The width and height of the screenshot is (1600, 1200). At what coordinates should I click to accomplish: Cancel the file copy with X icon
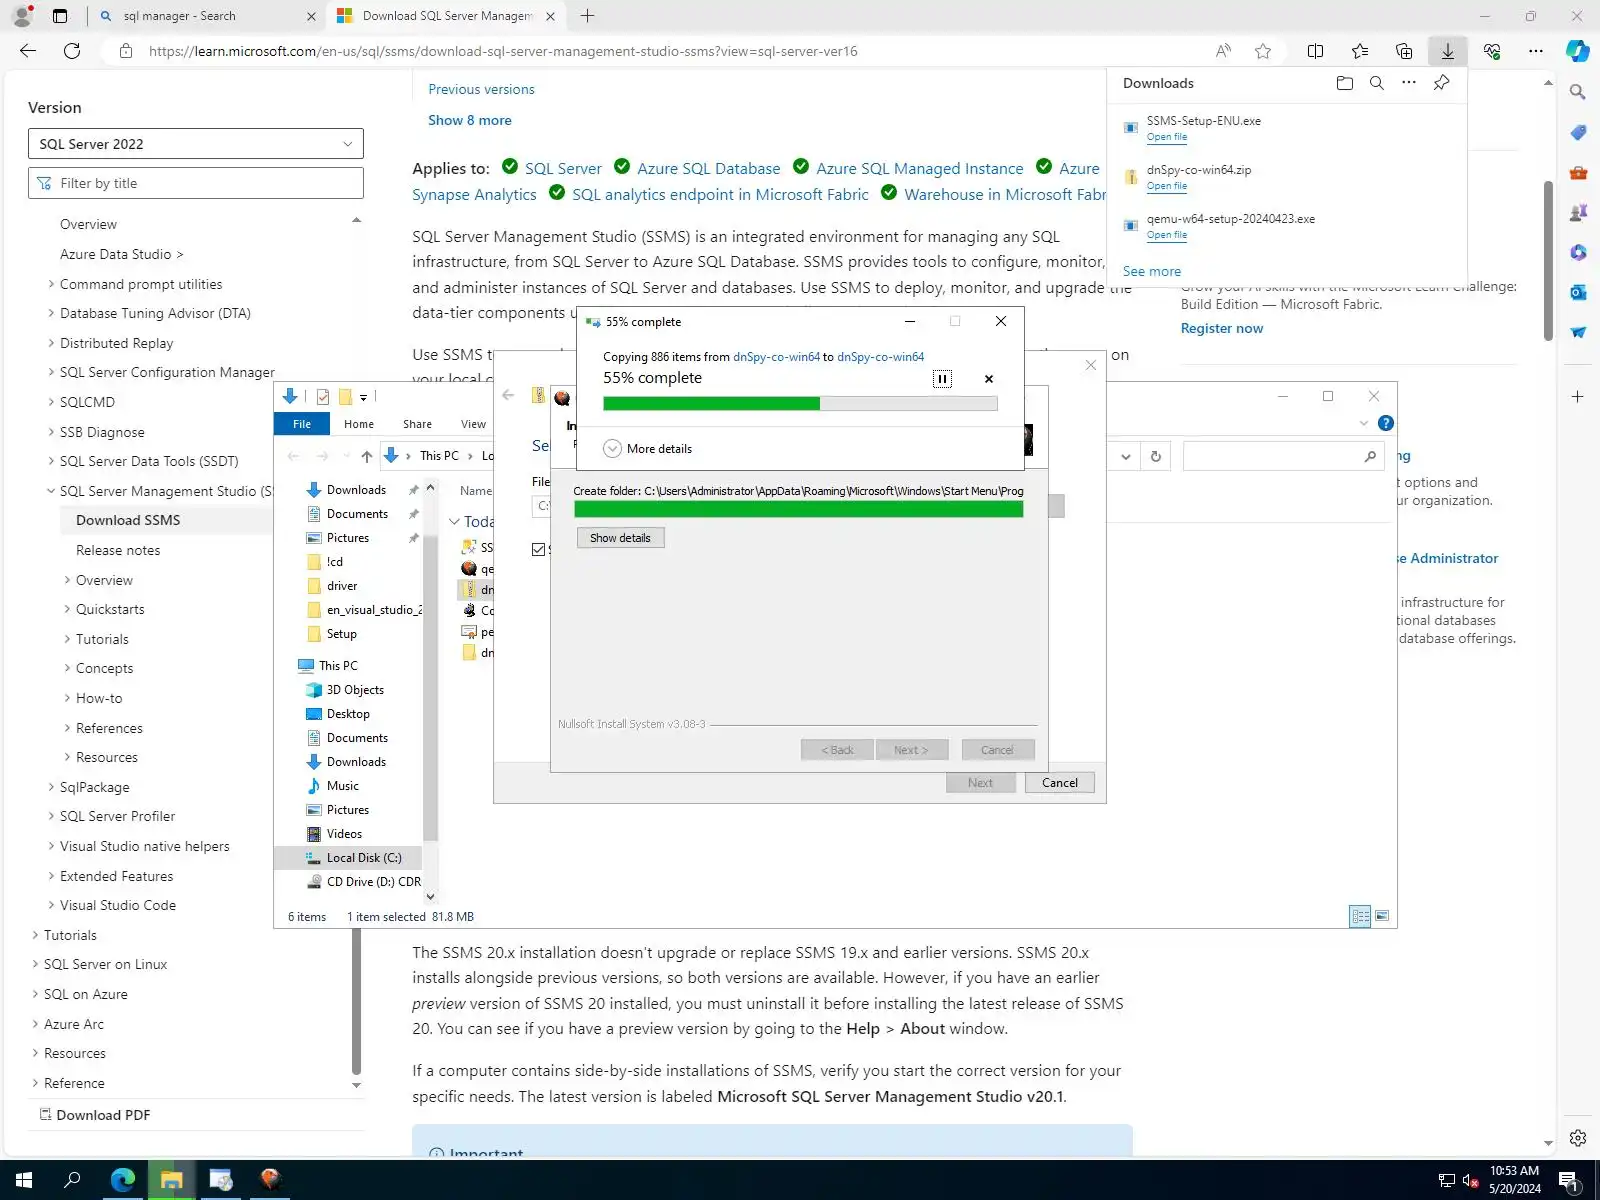(989, 379)
